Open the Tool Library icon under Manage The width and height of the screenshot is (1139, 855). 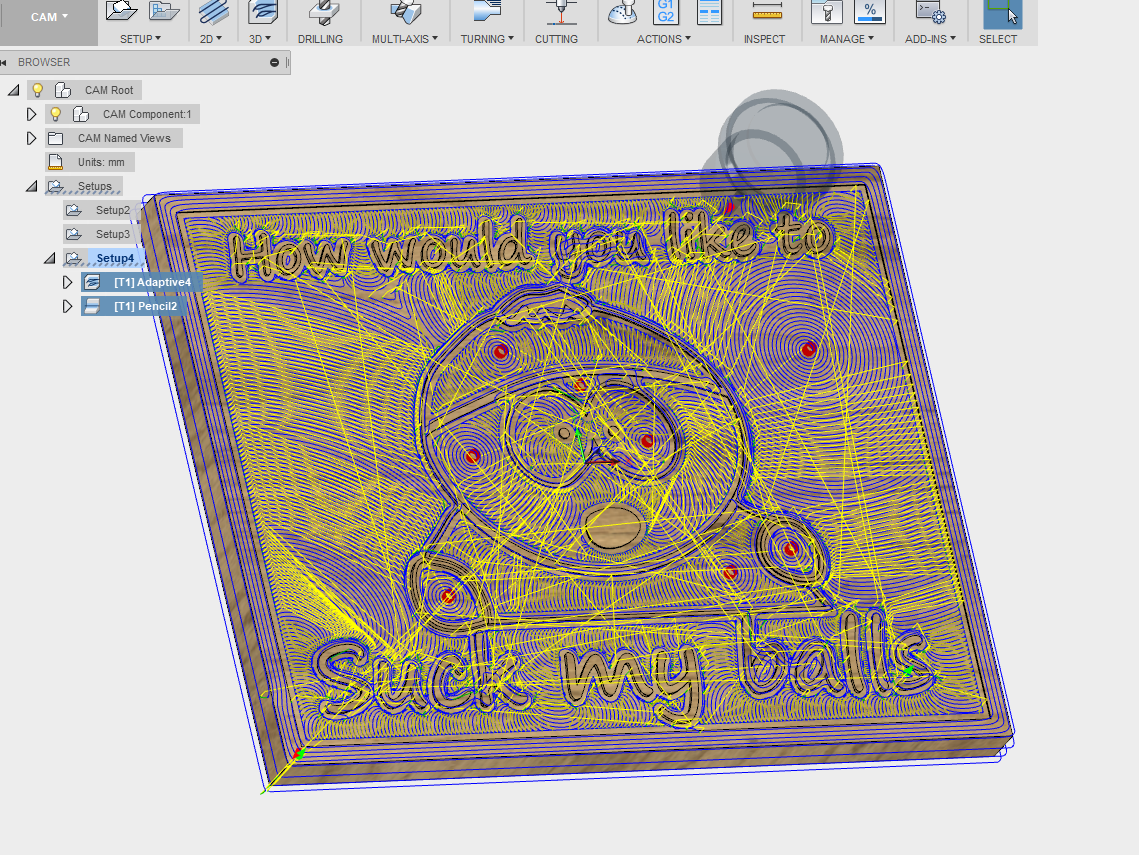coord(825,12)
